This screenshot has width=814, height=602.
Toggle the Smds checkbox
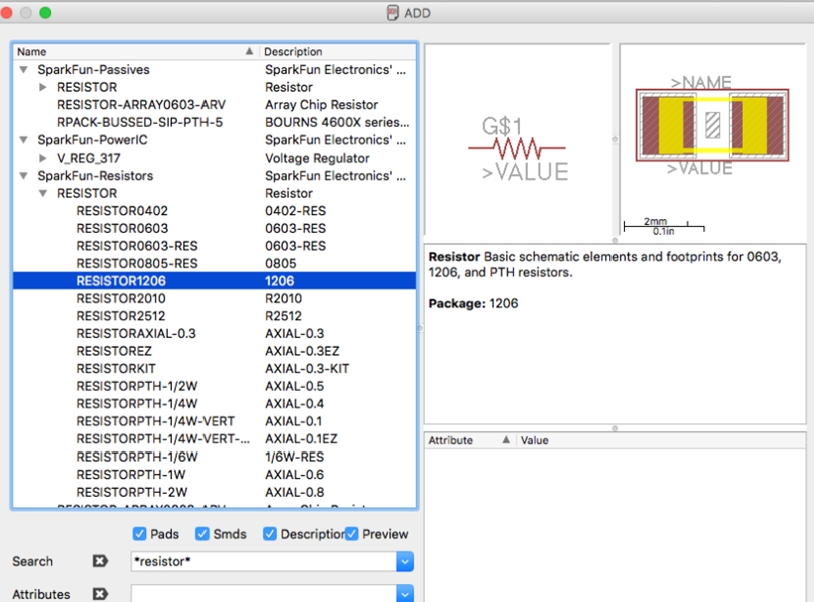(x=202, y=533)
